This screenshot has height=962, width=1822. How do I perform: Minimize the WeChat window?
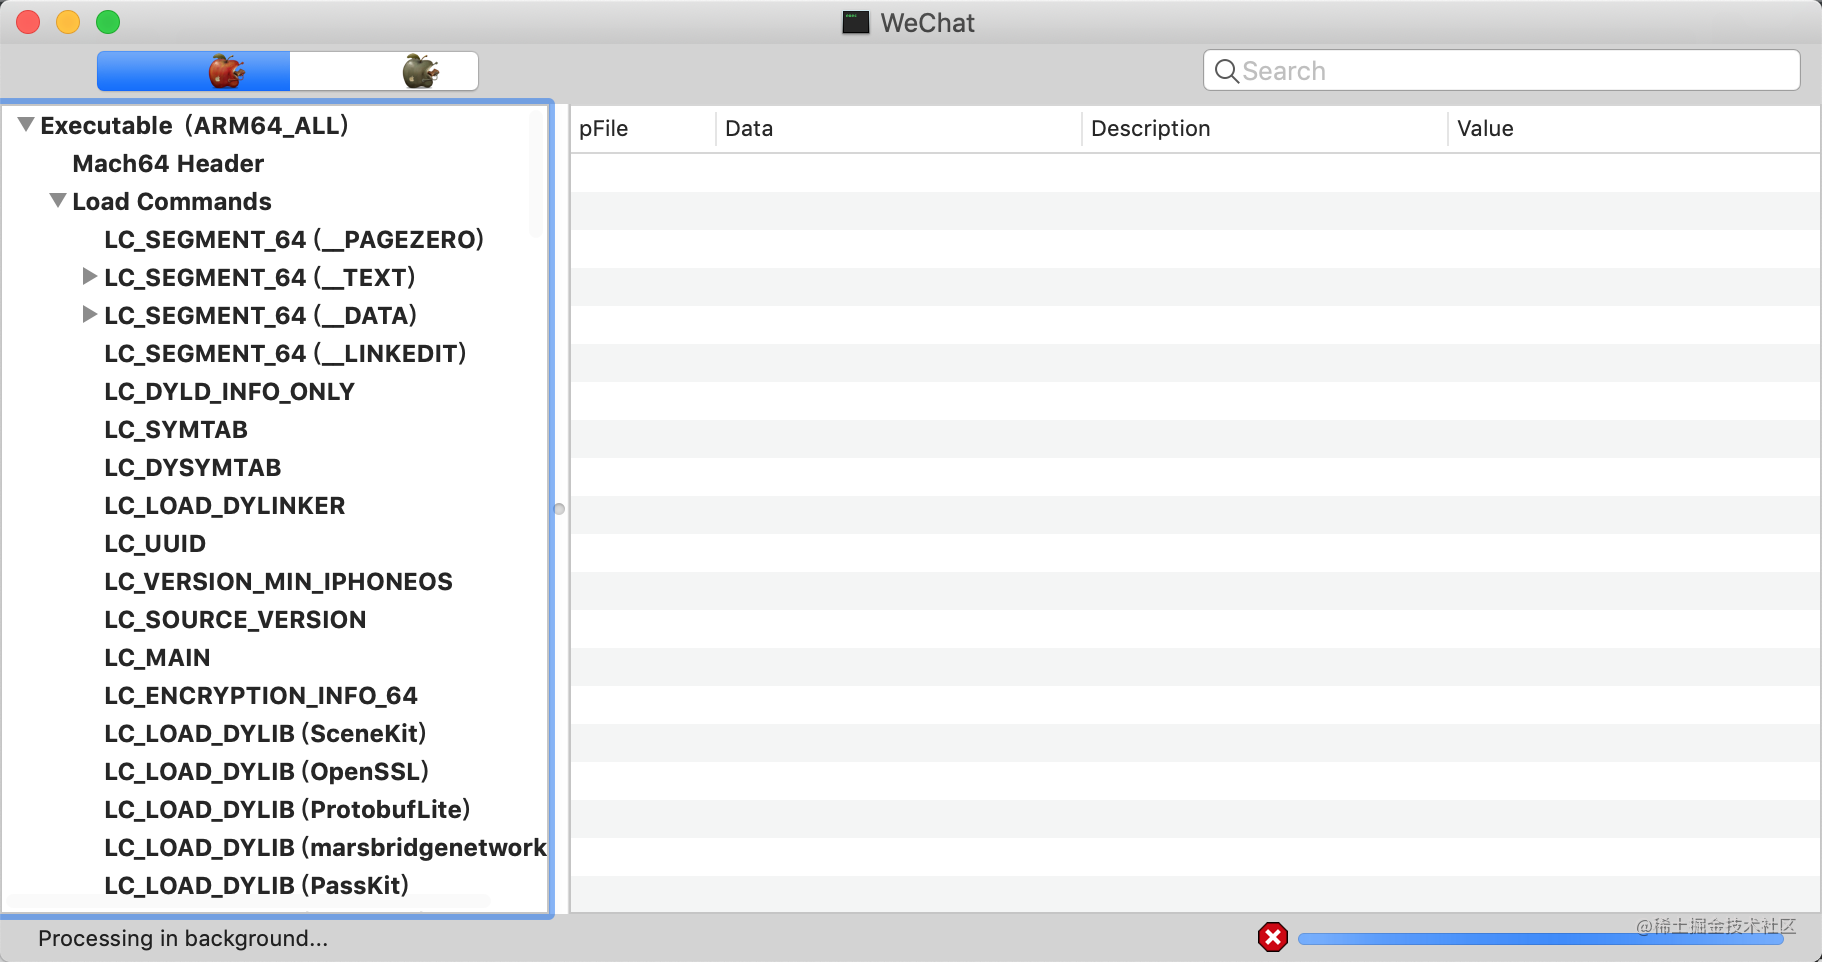point(68,22)
